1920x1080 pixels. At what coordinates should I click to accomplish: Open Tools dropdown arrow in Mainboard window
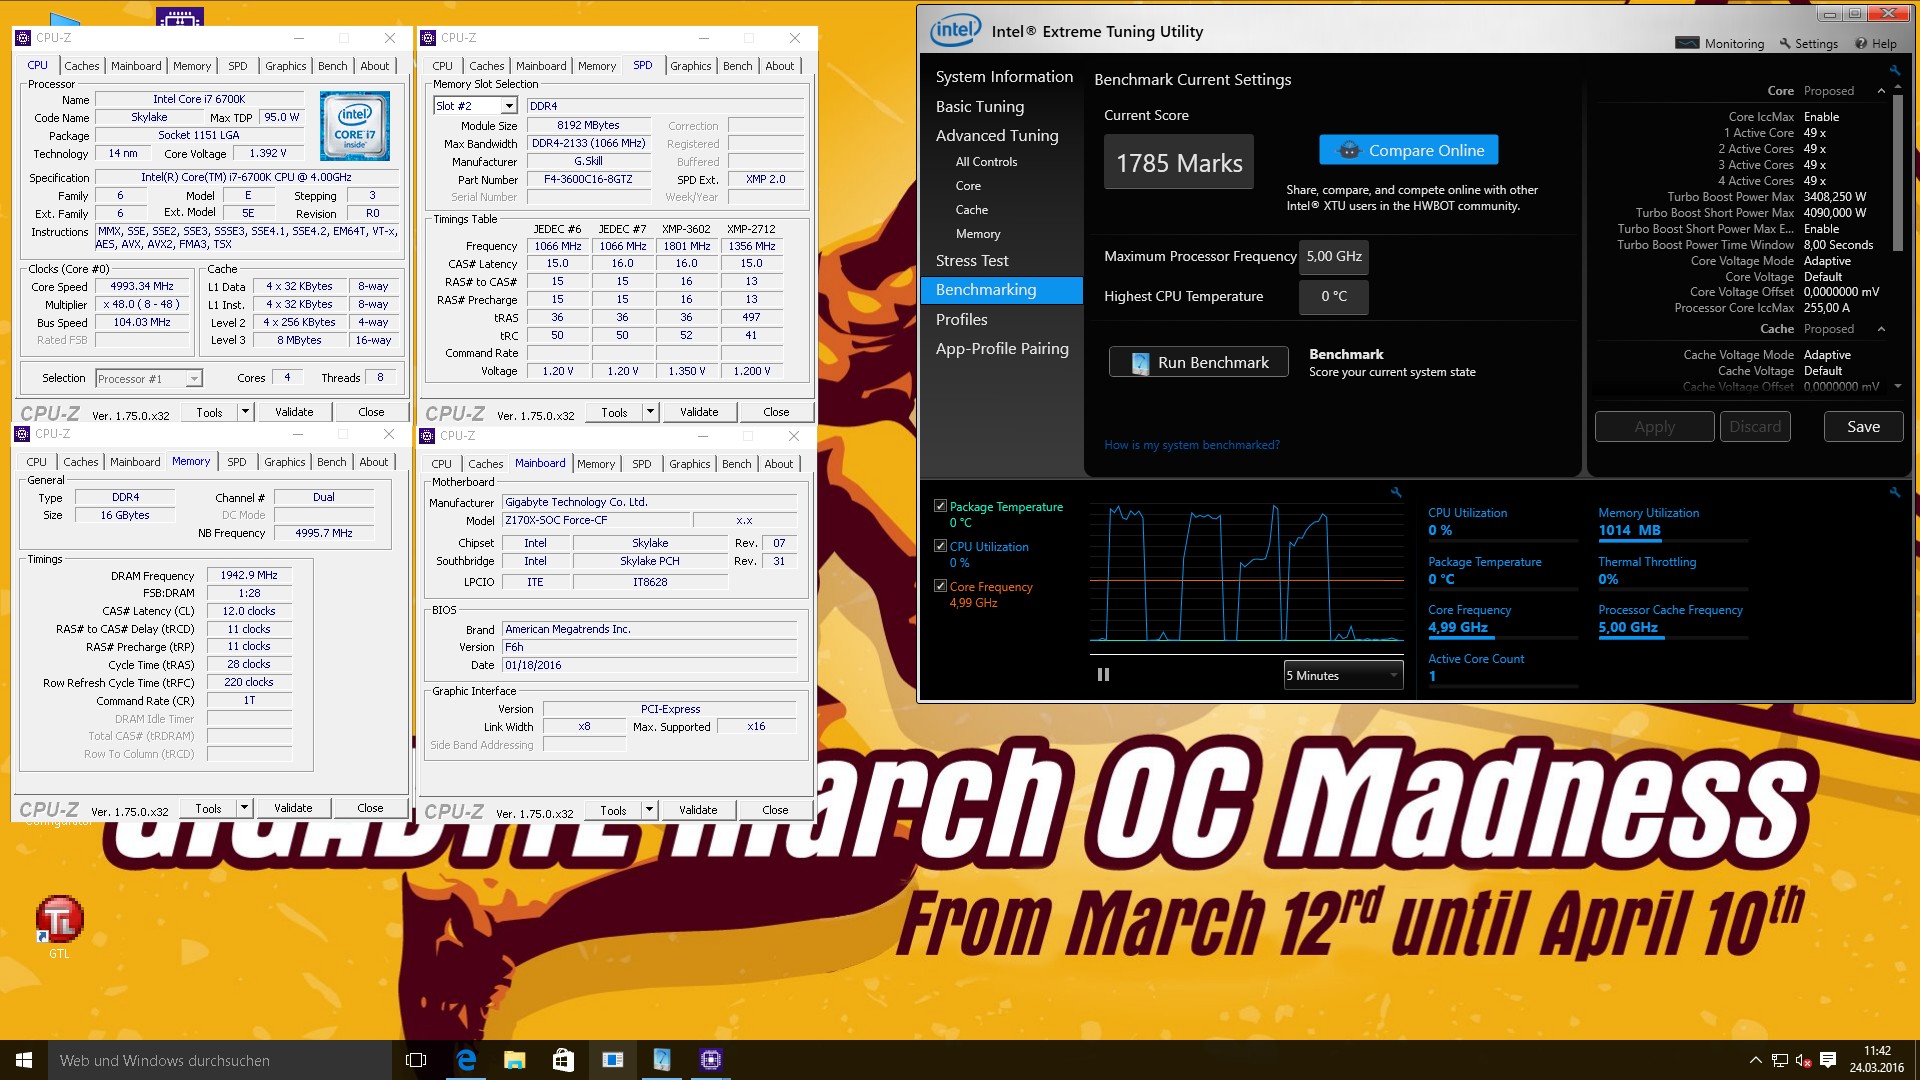[648, 810]
